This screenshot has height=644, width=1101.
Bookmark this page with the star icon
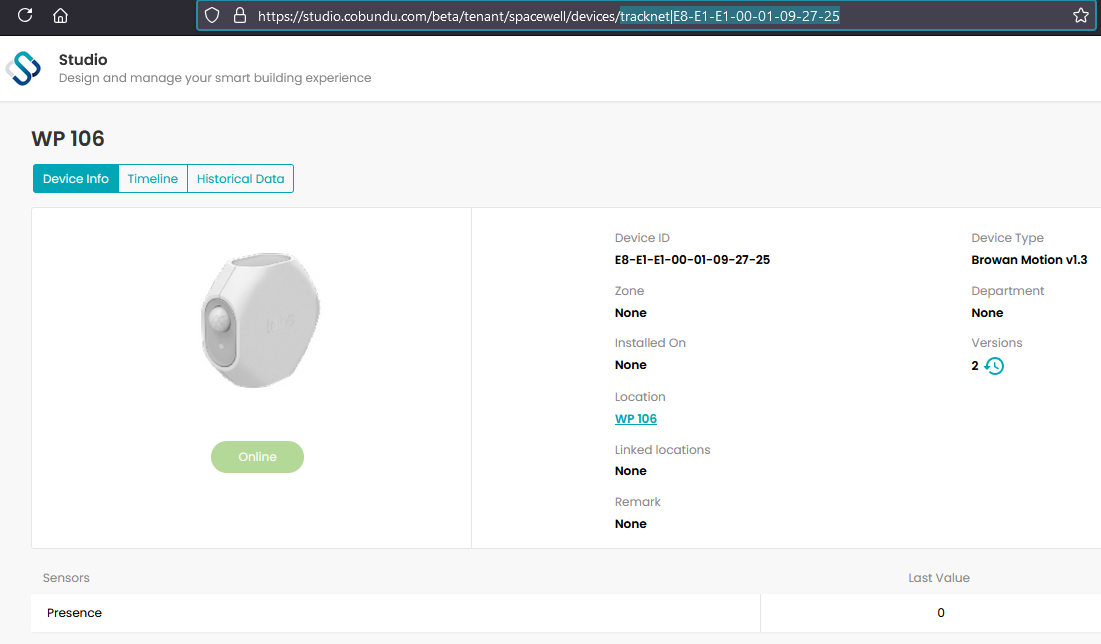click(x=1081, y=15)
